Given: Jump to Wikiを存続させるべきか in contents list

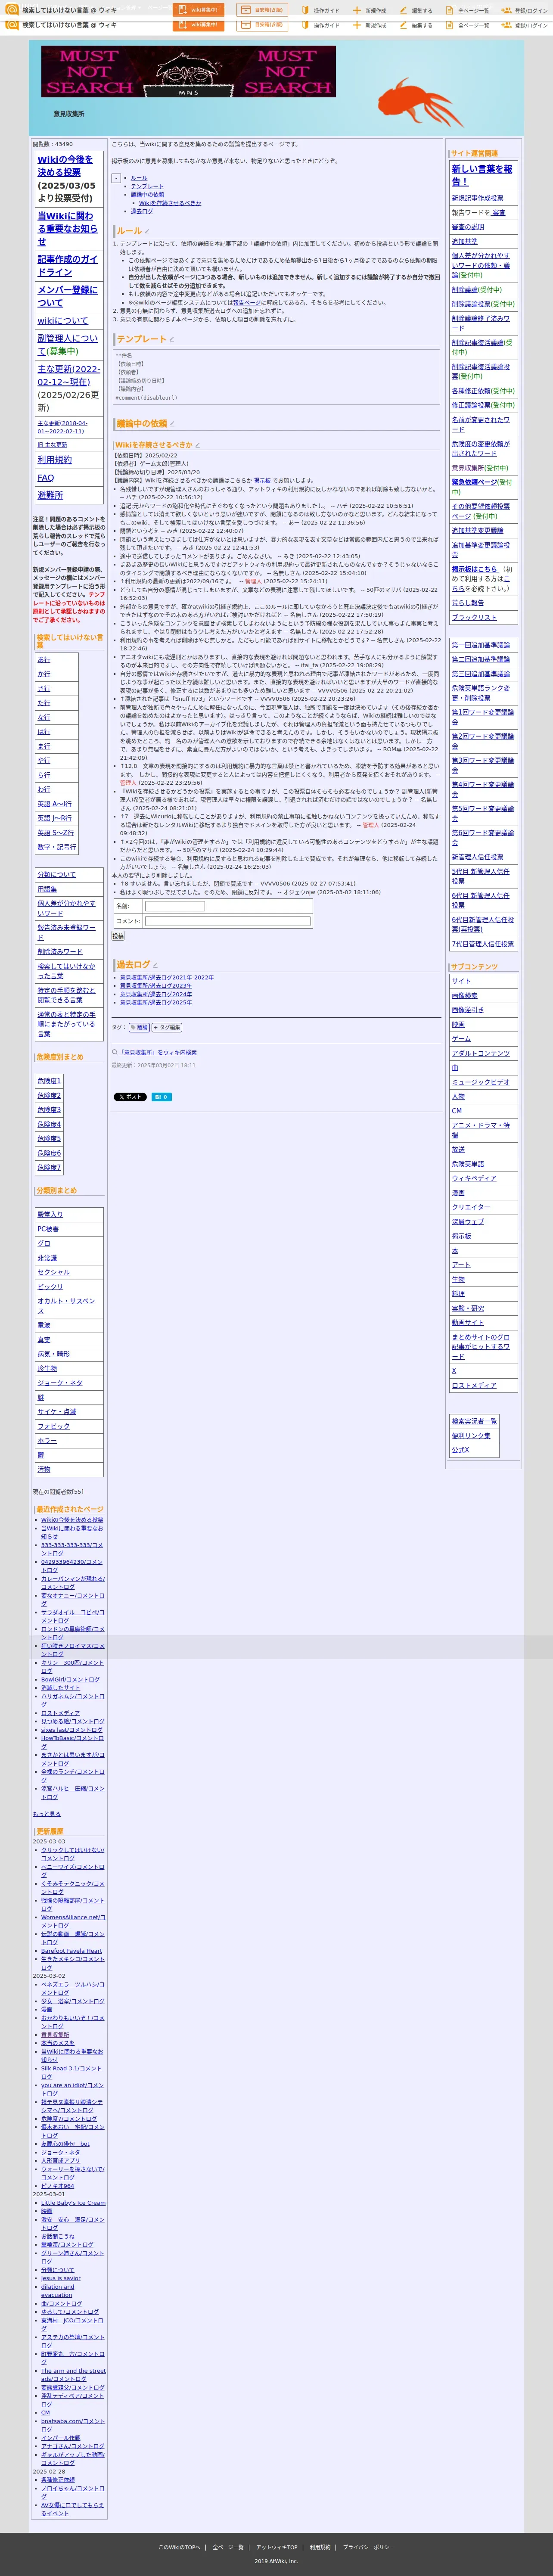Looking at the screenshot, I should 170,203.
